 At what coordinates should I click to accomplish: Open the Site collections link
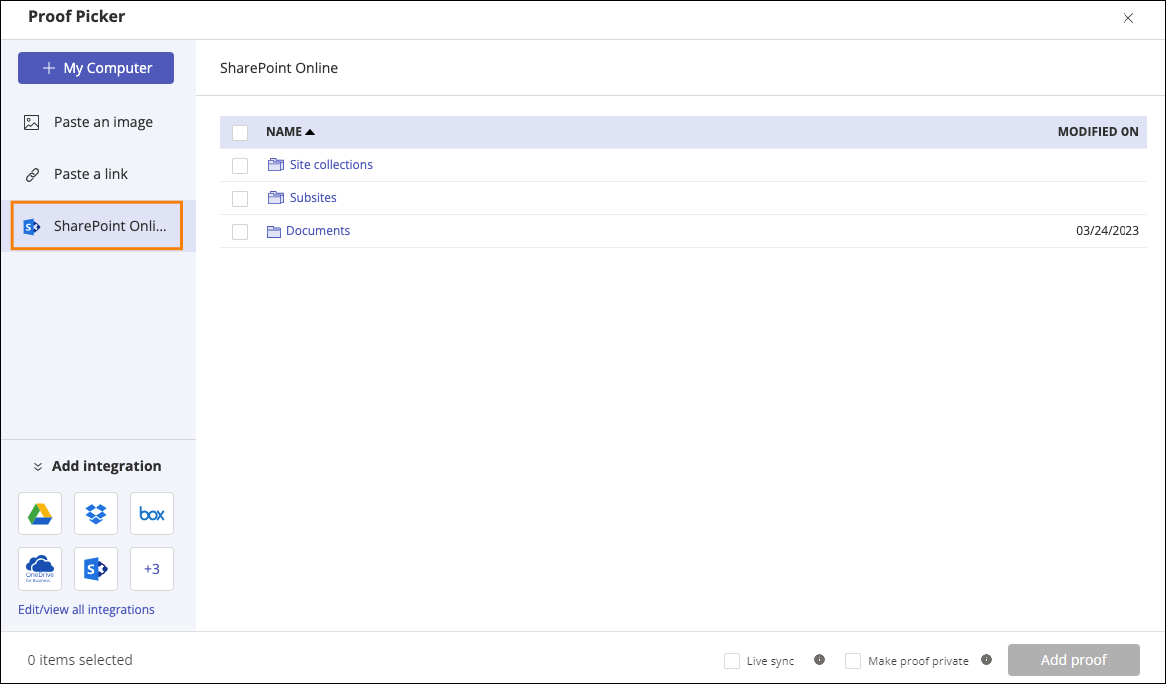point(331,164)
